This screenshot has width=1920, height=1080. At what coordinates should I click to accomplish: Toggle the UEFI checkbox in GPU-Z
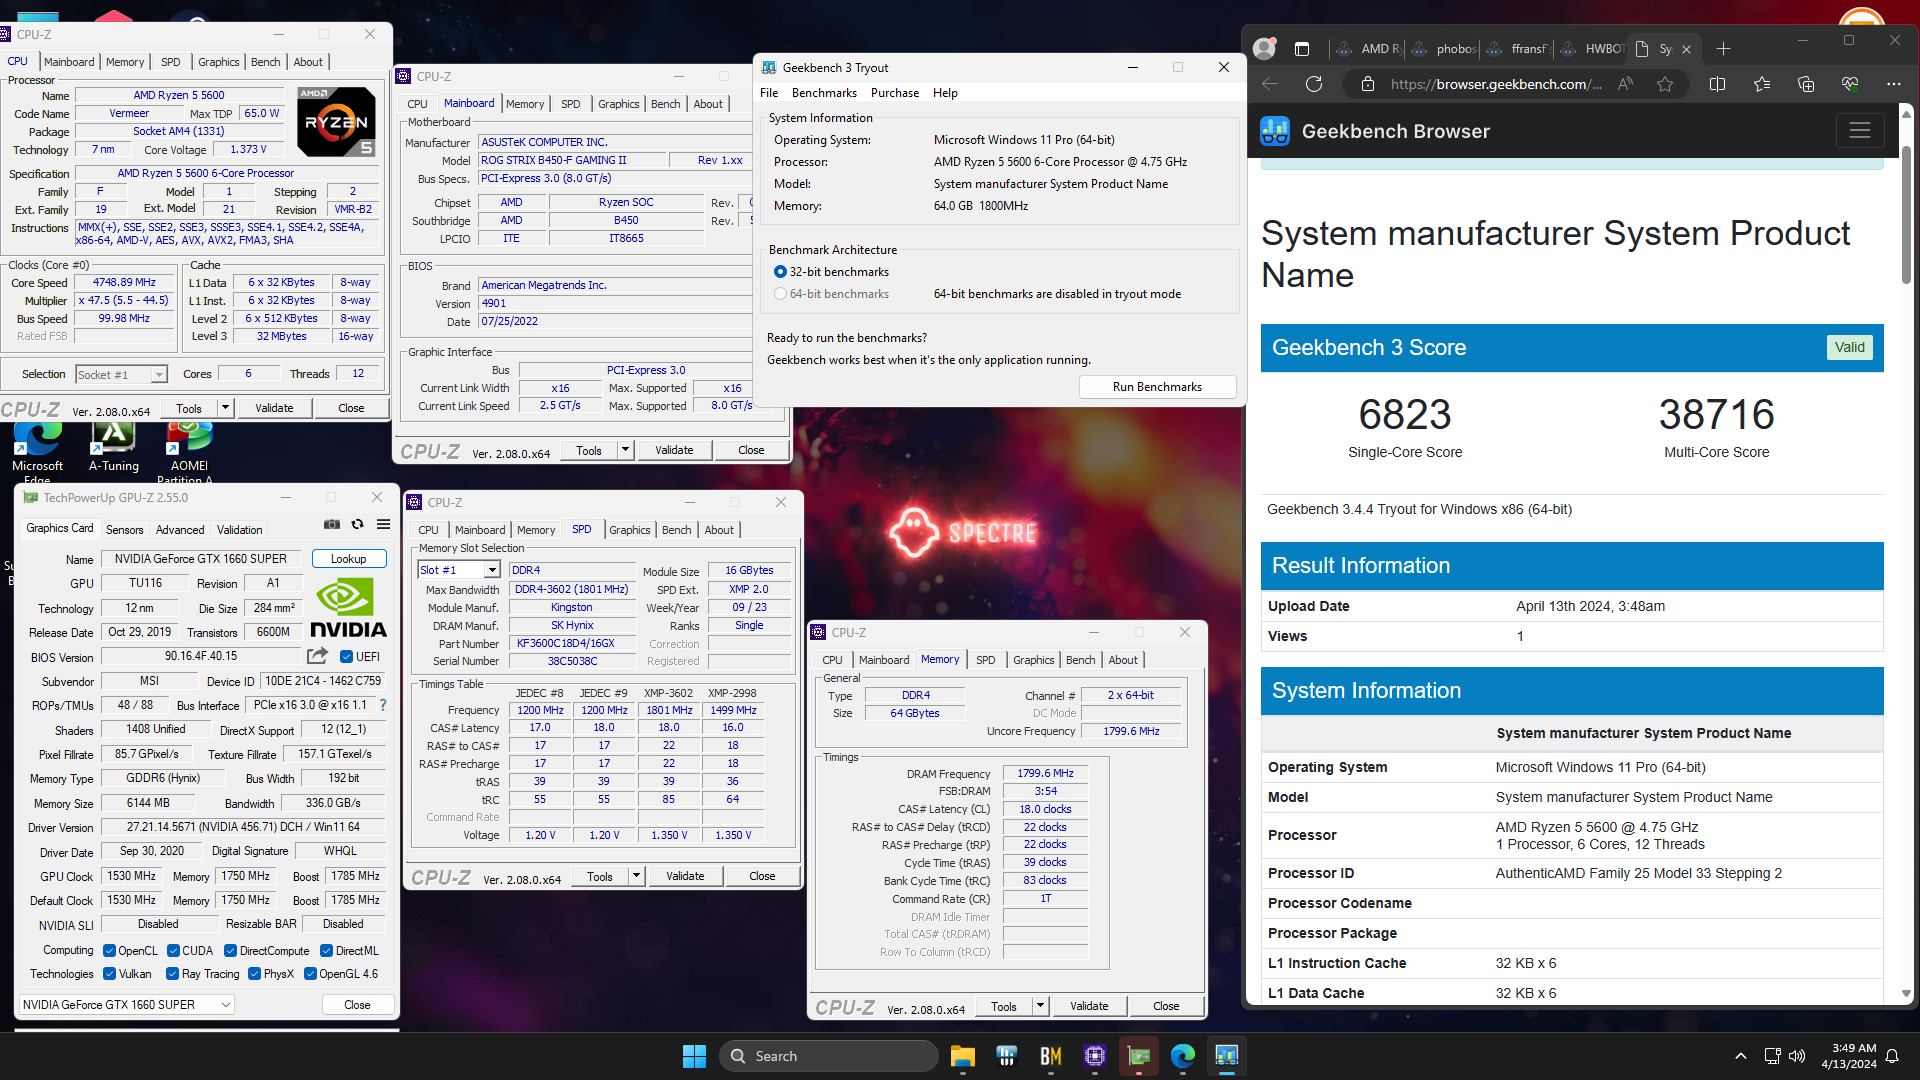346,657
